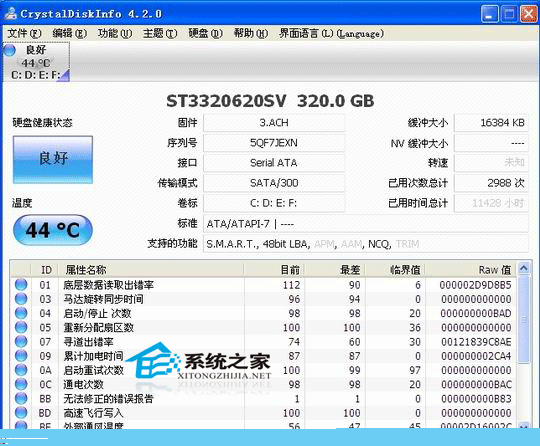Click the 44 °C temperature button
This screenshot has width=540, height=446.
coord(53,230)
